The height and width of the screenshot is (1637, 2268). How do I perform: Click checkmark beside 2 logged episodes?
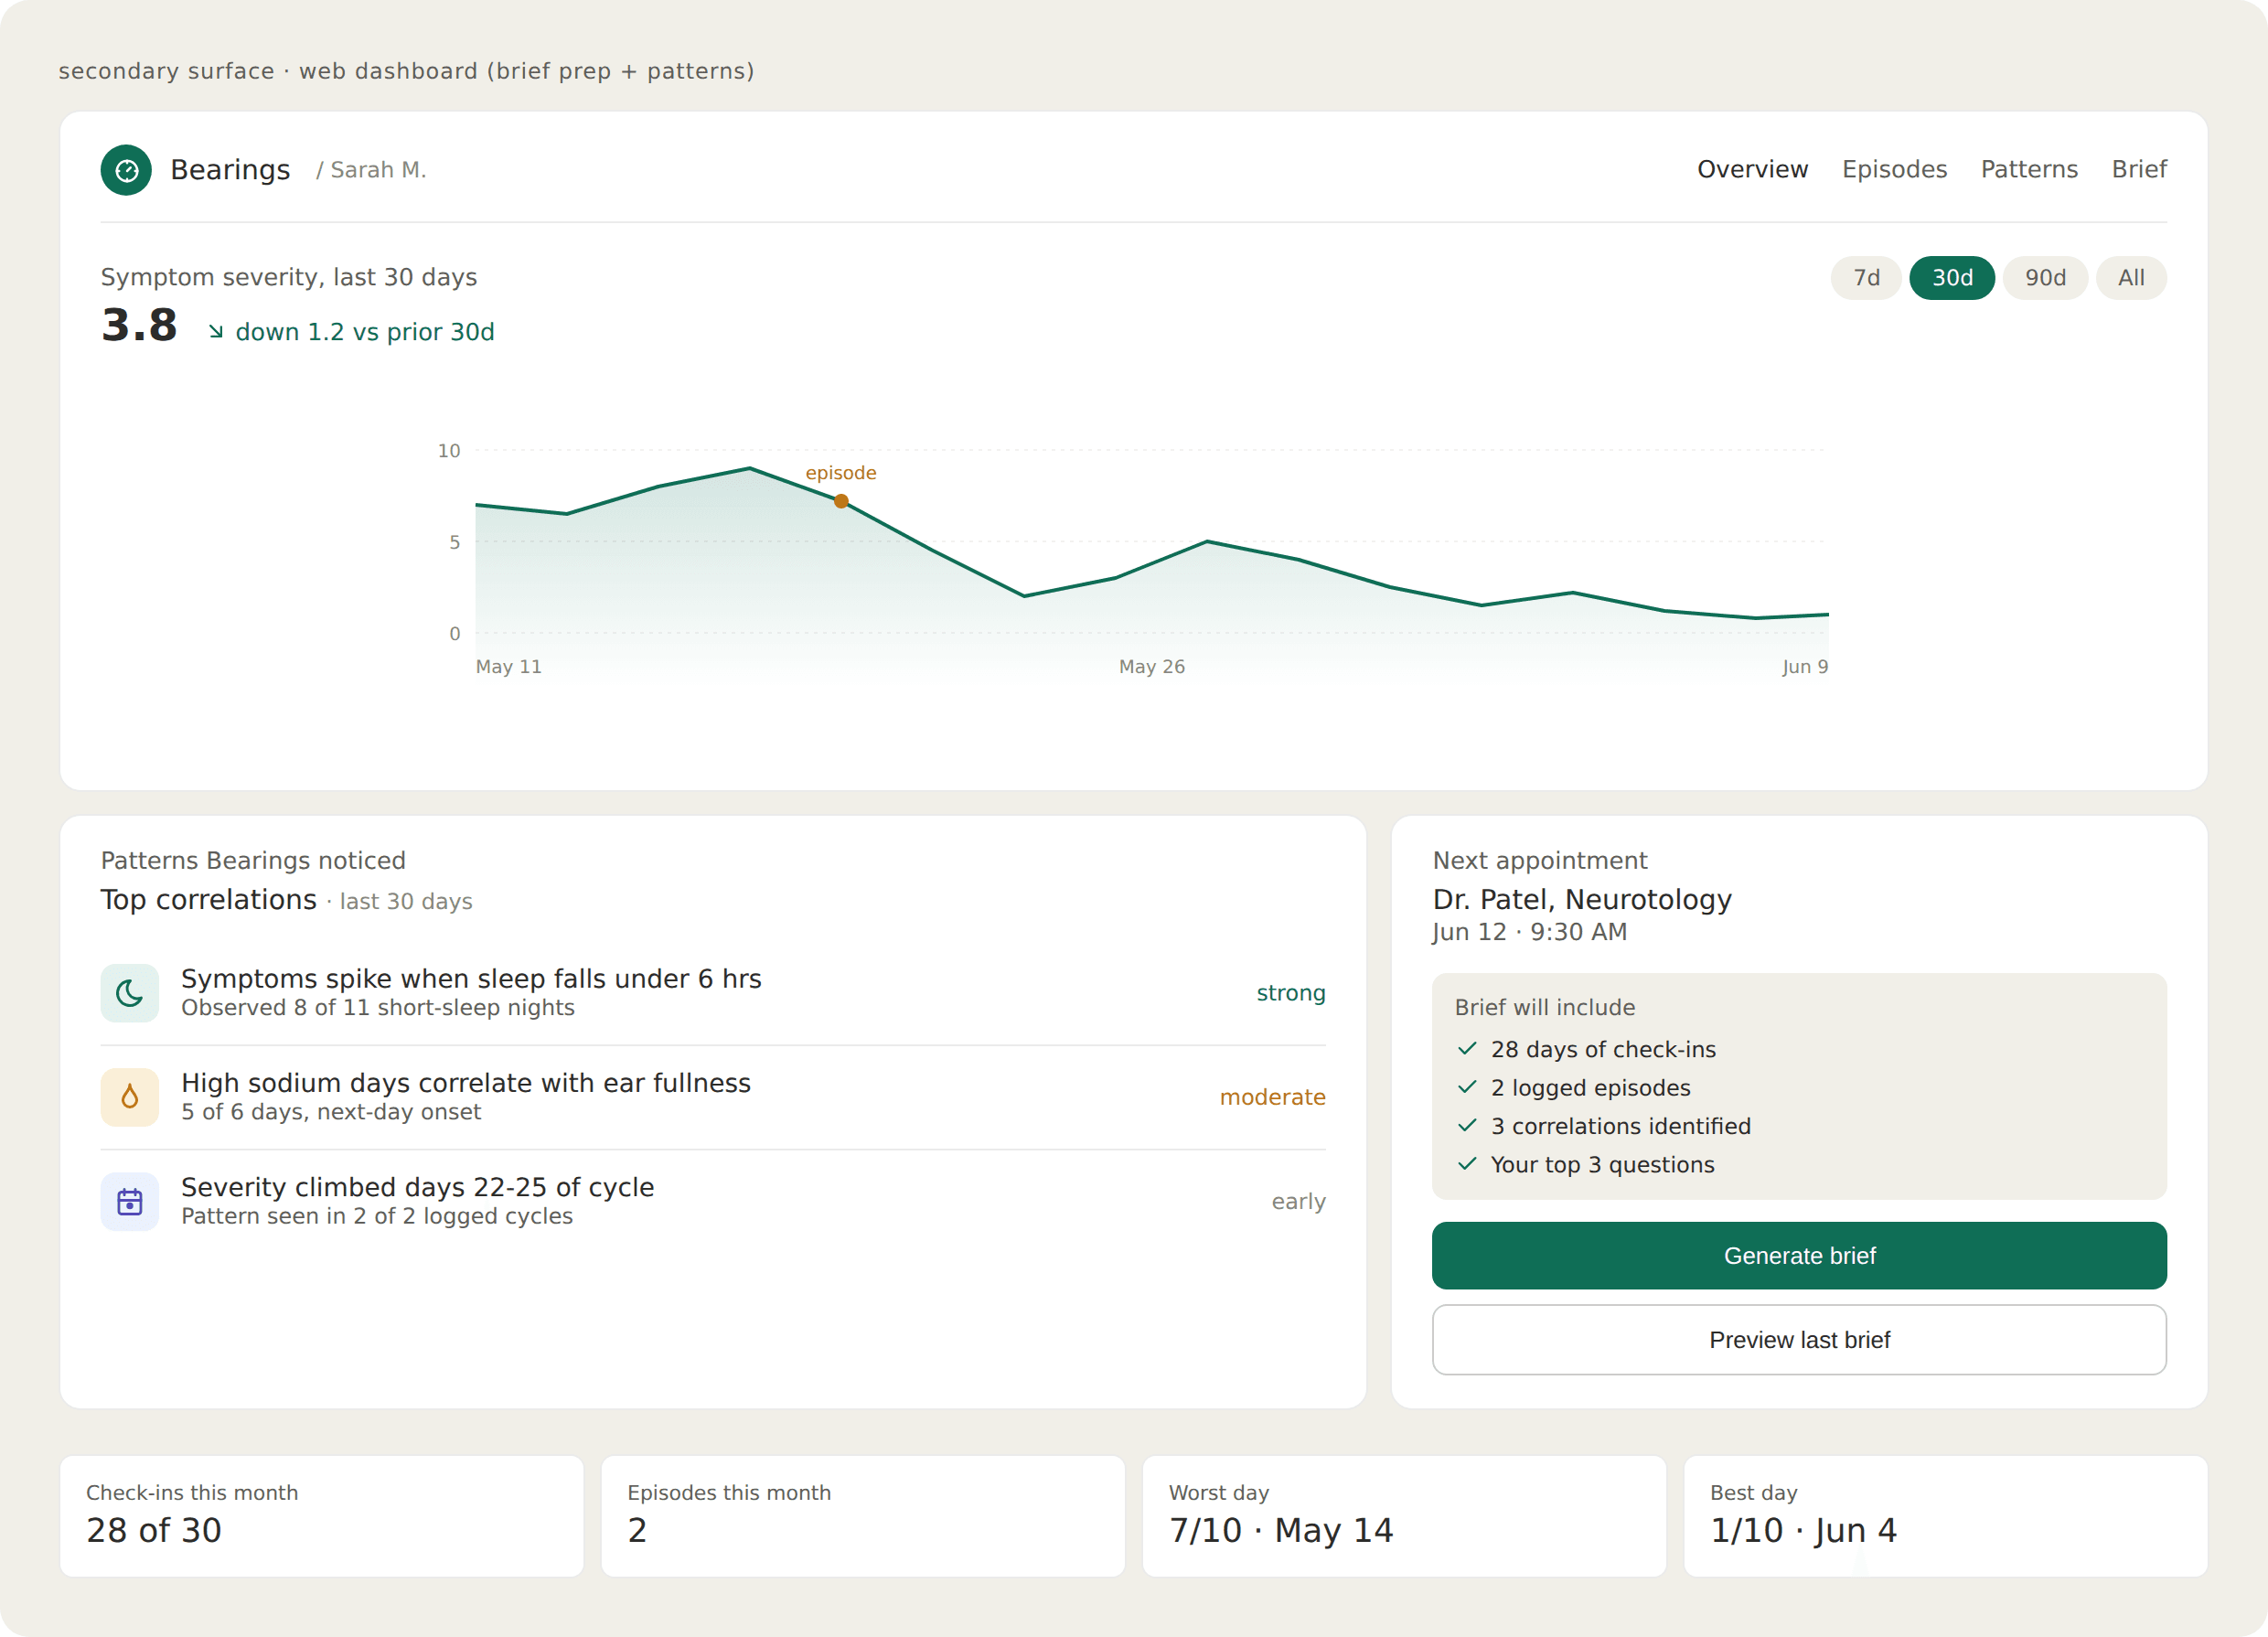point(1467,1087)
